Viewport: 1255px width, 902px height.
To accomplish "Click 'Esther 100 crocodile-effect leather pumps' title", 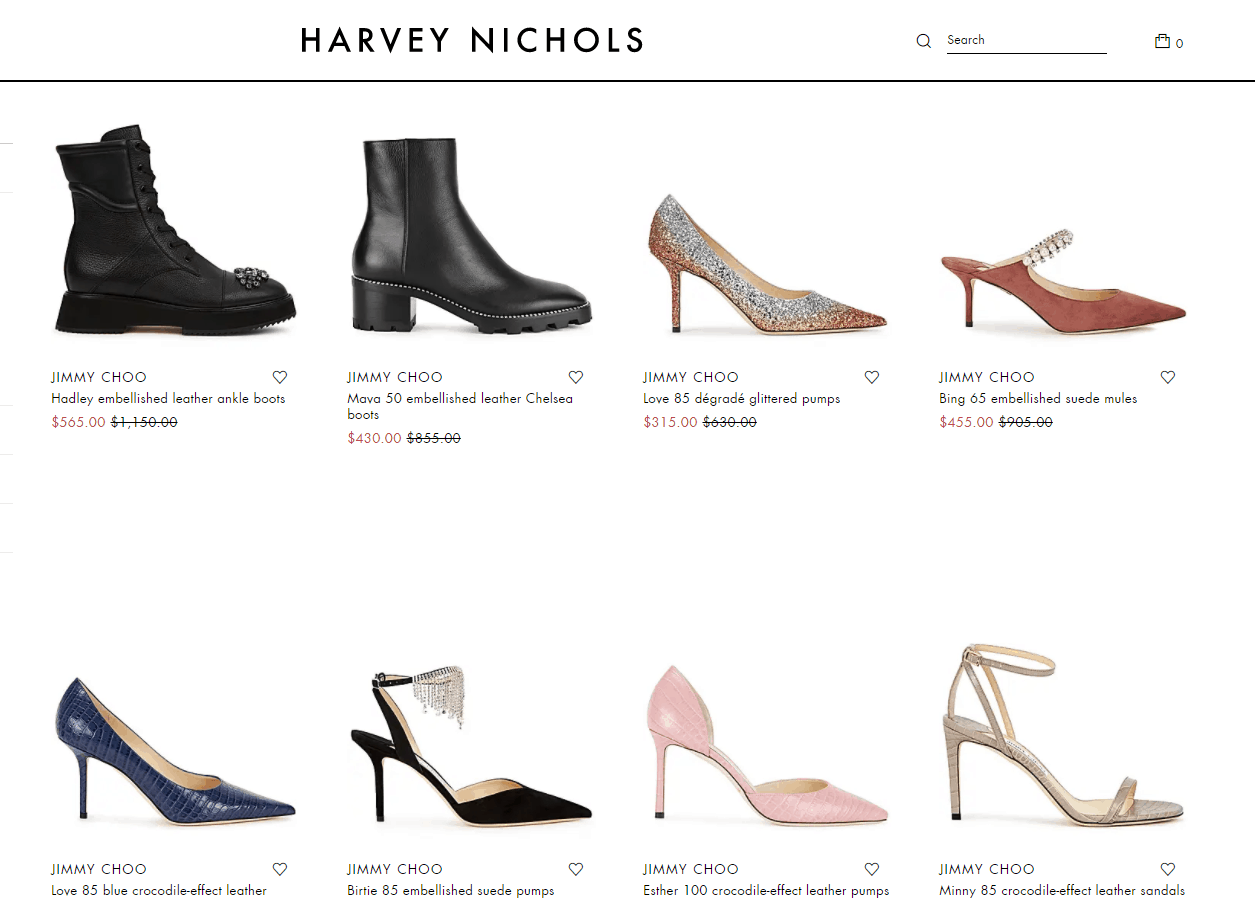I will 766,890.
